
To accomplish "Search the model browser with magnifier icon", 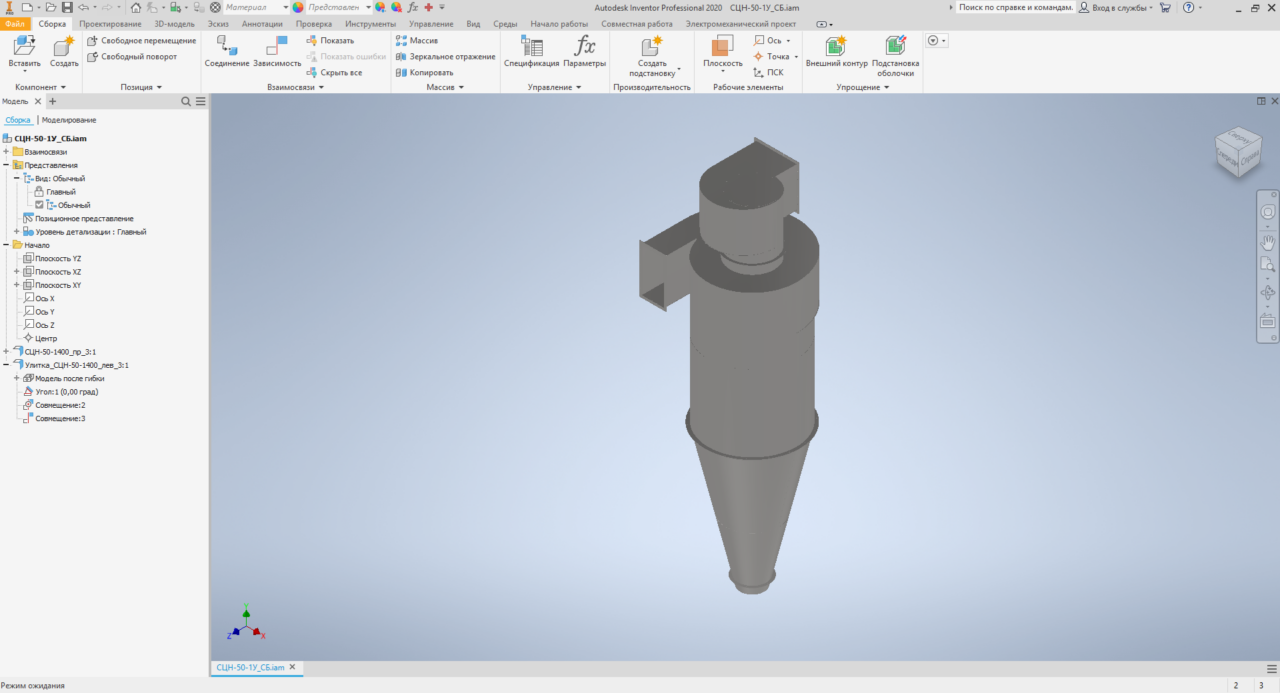I will (x=185, y=101).
